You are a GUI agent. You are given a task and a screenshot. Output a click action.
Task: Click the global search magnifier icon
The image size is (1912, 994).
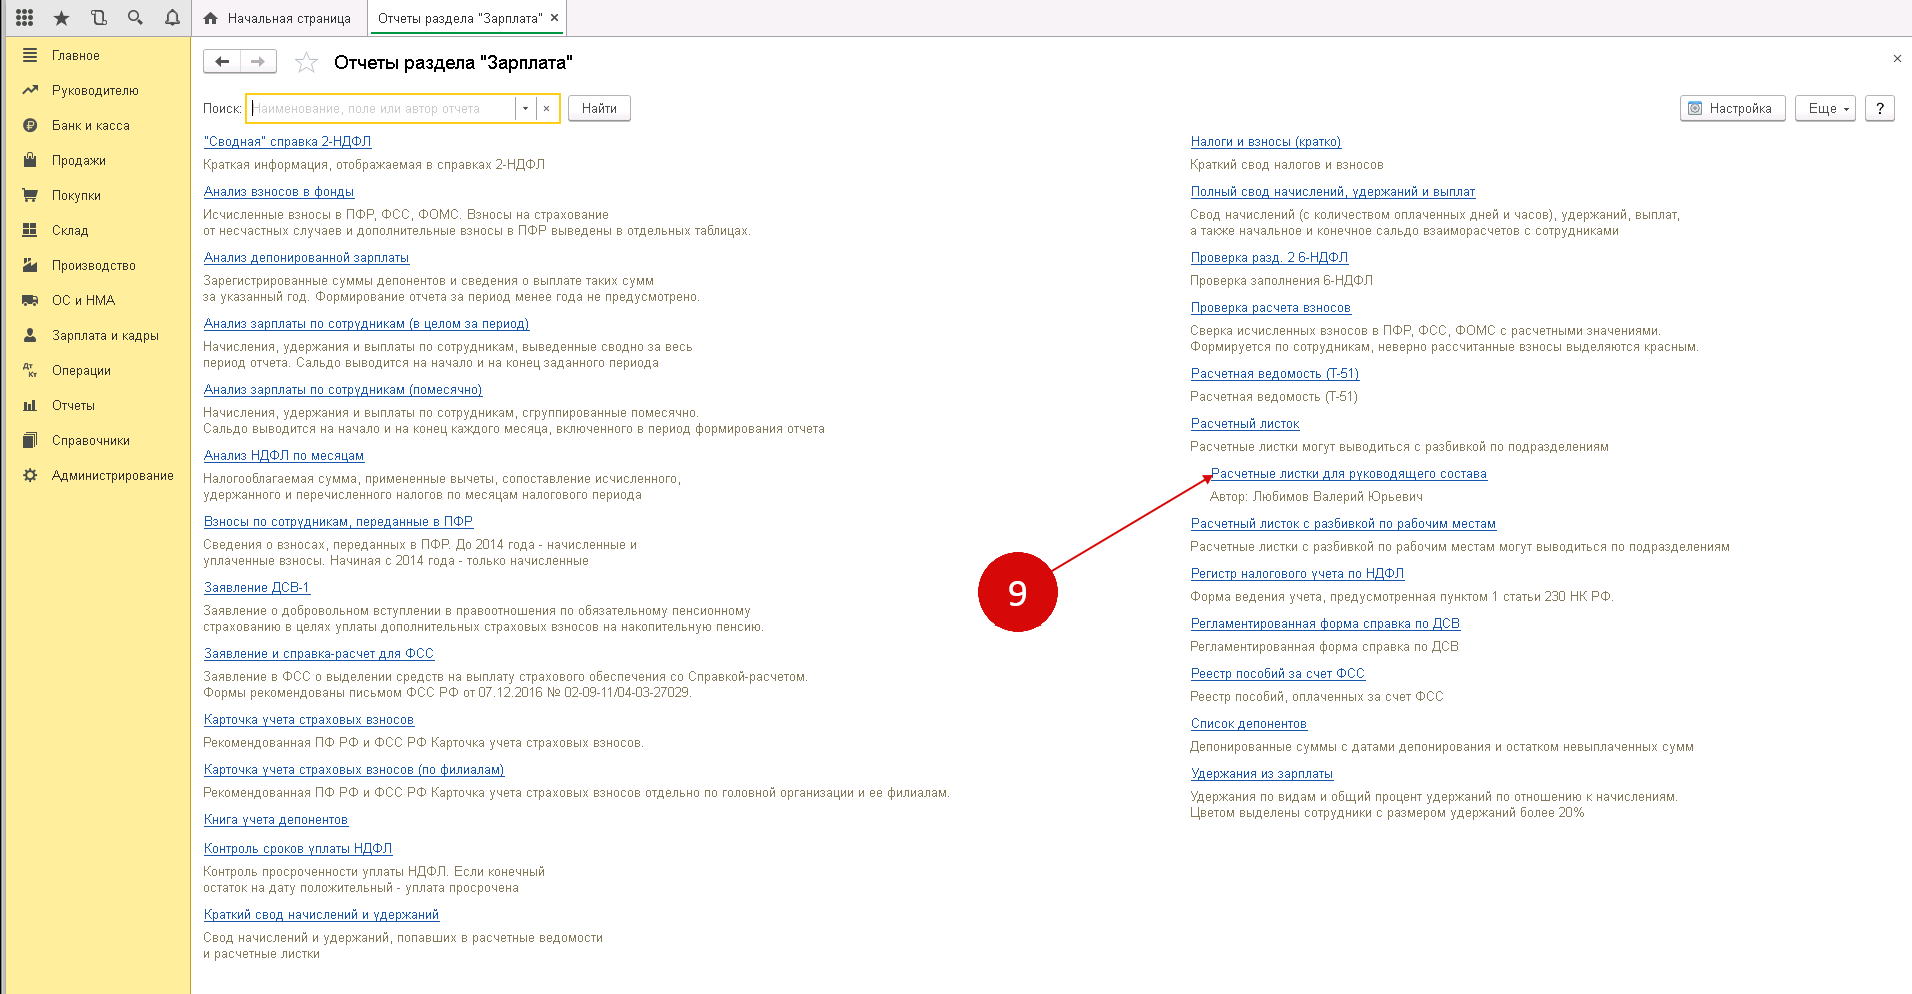tap(135, 18)
